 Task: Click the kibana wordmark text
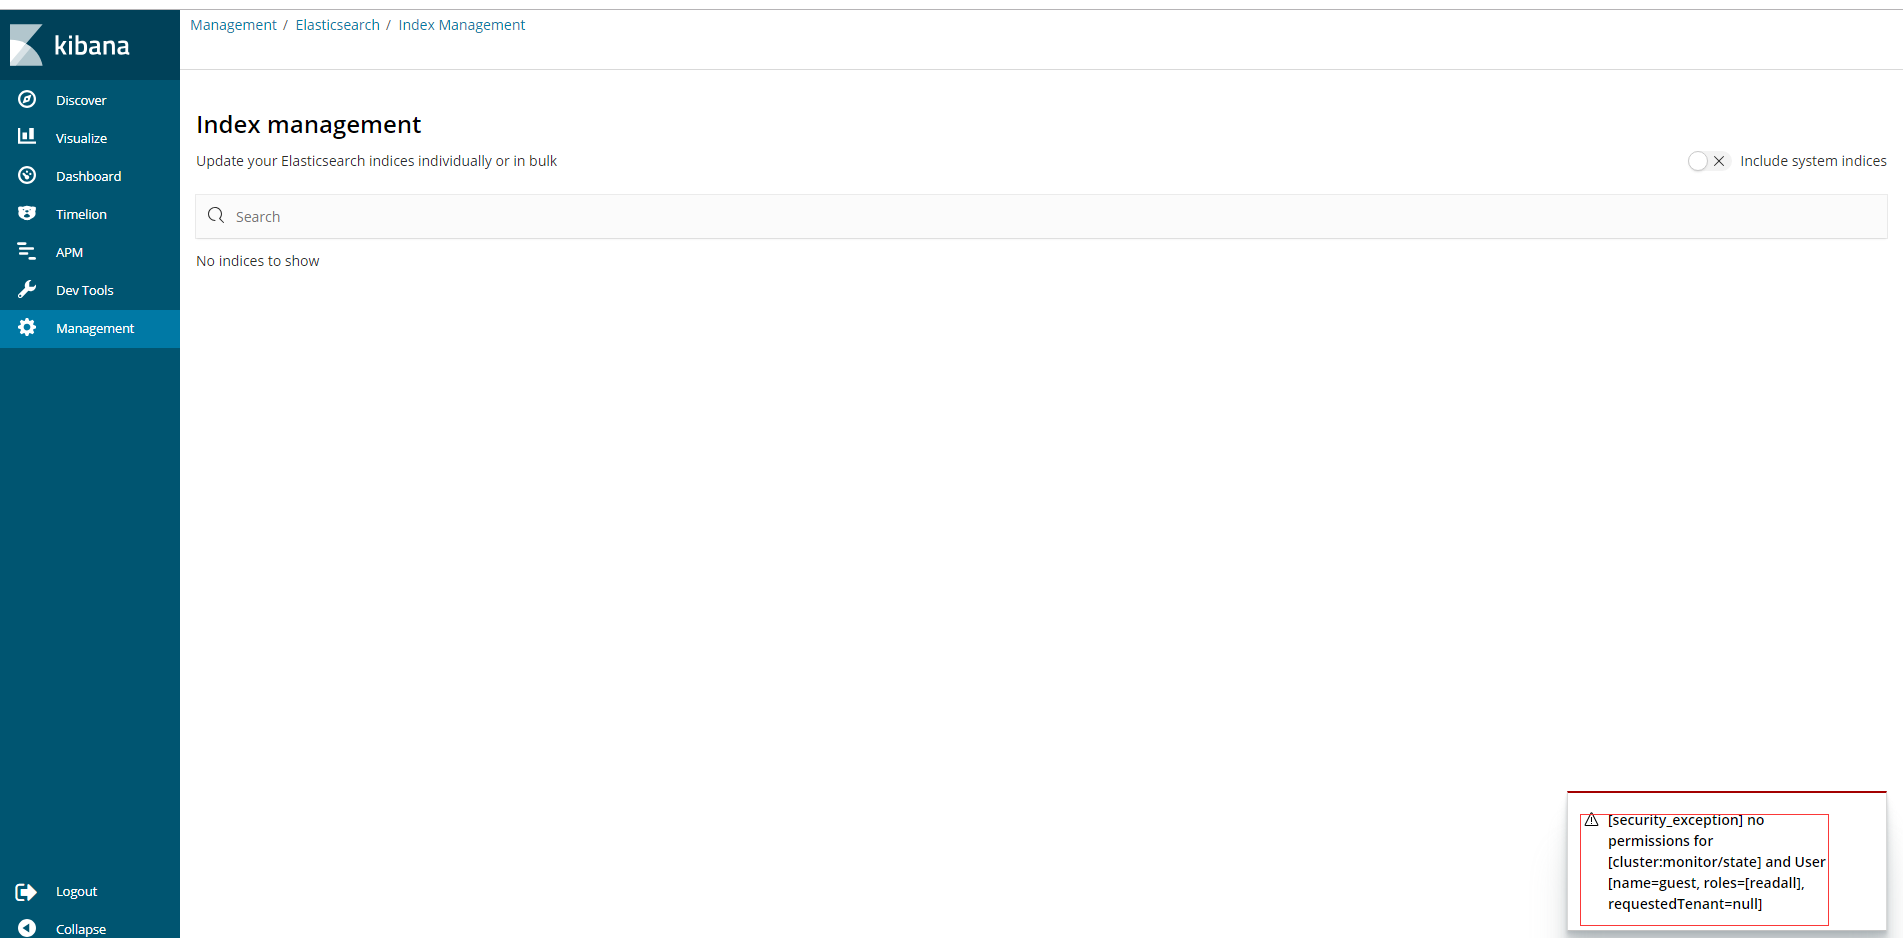[x=92, y=46]
